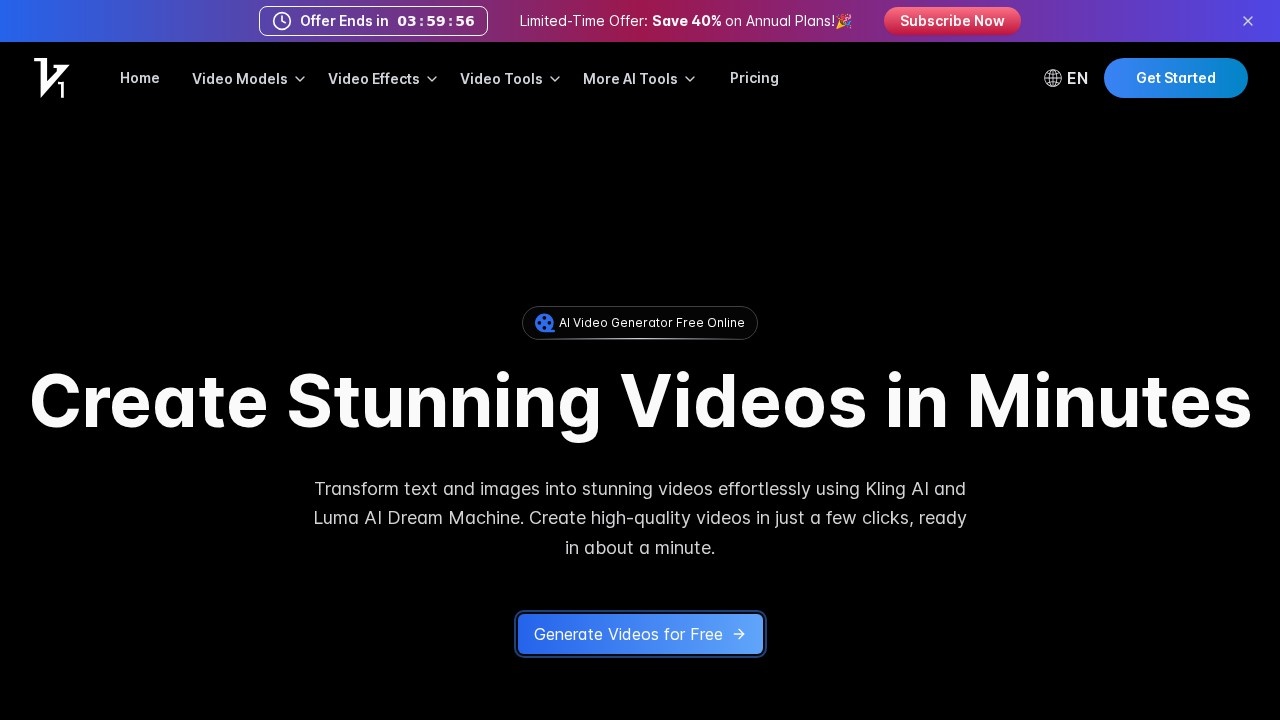The image size is (1280, 720).
Task: Open the Pricing page
Action: (x=754, y=78)
